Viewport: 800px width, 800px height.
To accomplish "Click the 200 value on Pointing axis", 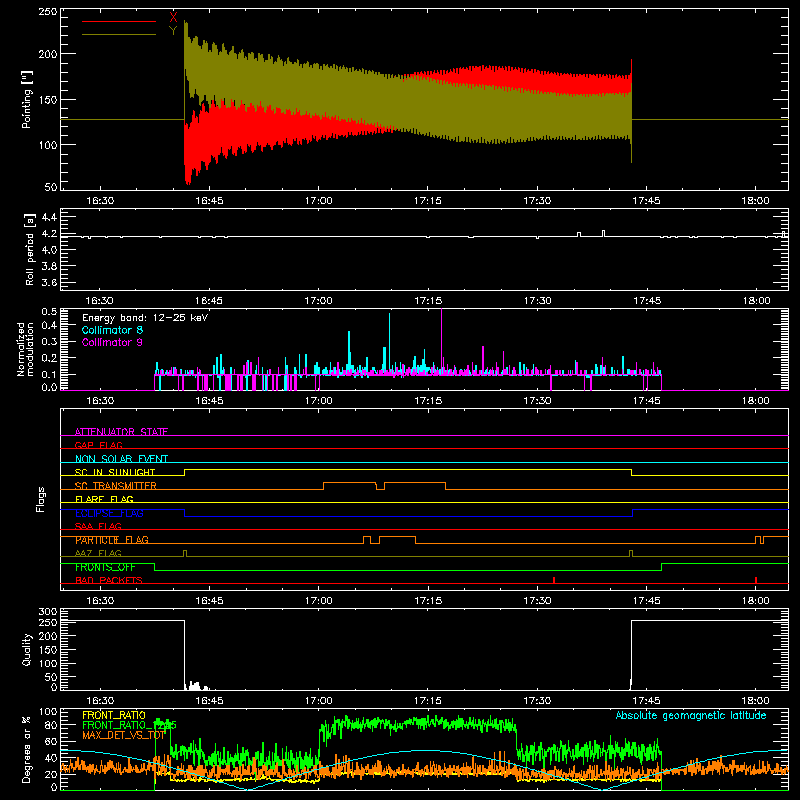I will tap(47, 54).
